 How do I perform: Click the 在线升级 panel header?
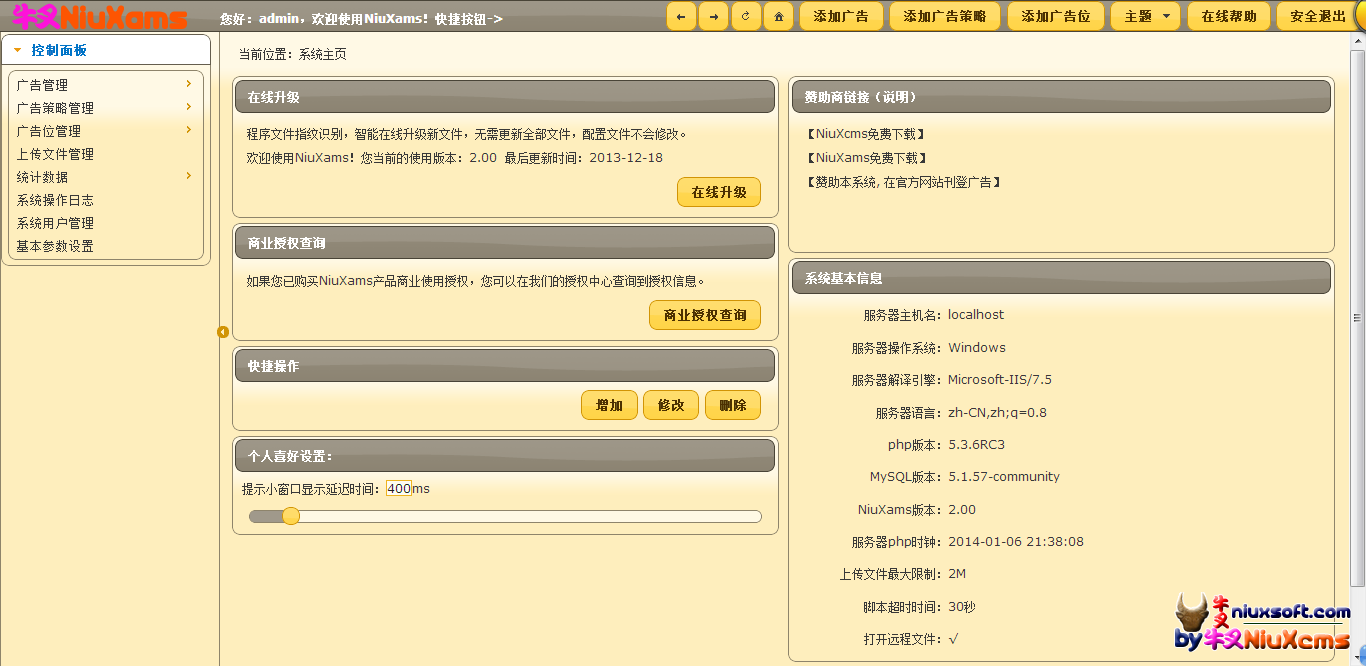(x=505, y=97)
